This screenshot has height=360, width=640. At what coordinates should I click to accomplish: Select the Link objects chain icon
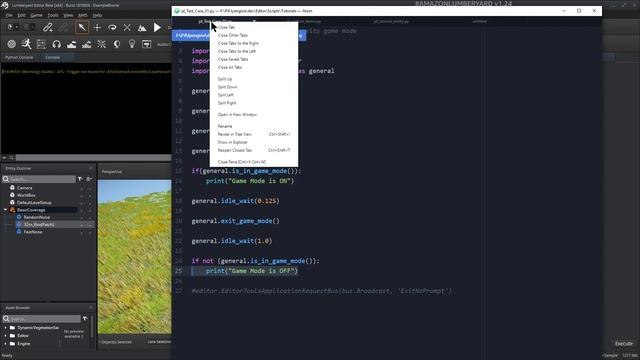[48, 27]
